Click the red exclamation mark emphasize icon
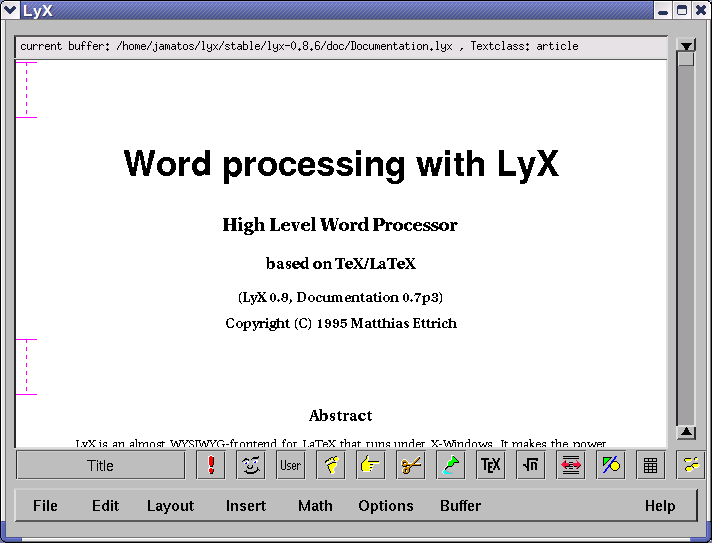712x543 pixels. (211, 465)
